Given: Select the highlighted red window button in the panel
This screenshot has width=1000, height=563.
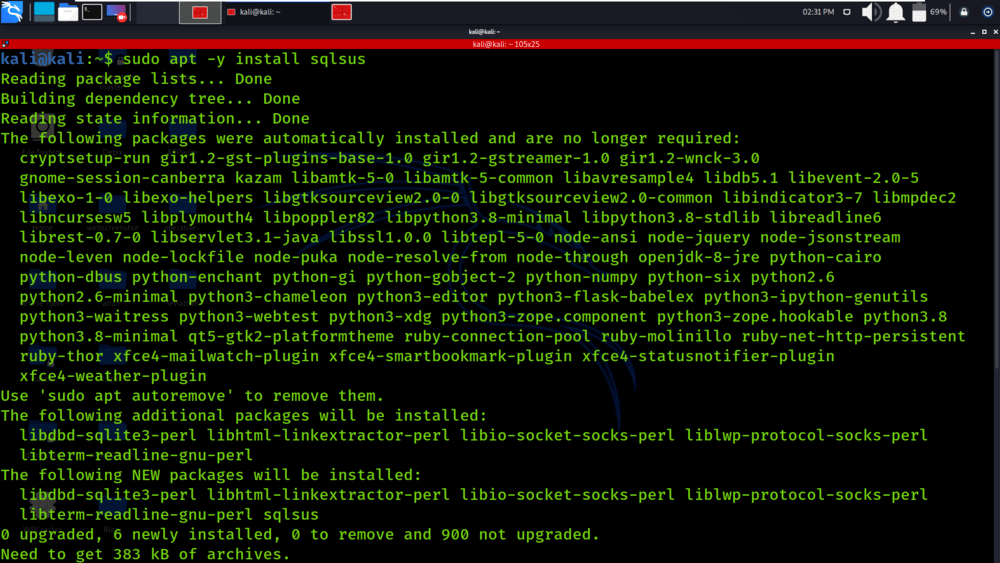Looking at the screenshot, I should pyautogui.click(x=200, y=12).
